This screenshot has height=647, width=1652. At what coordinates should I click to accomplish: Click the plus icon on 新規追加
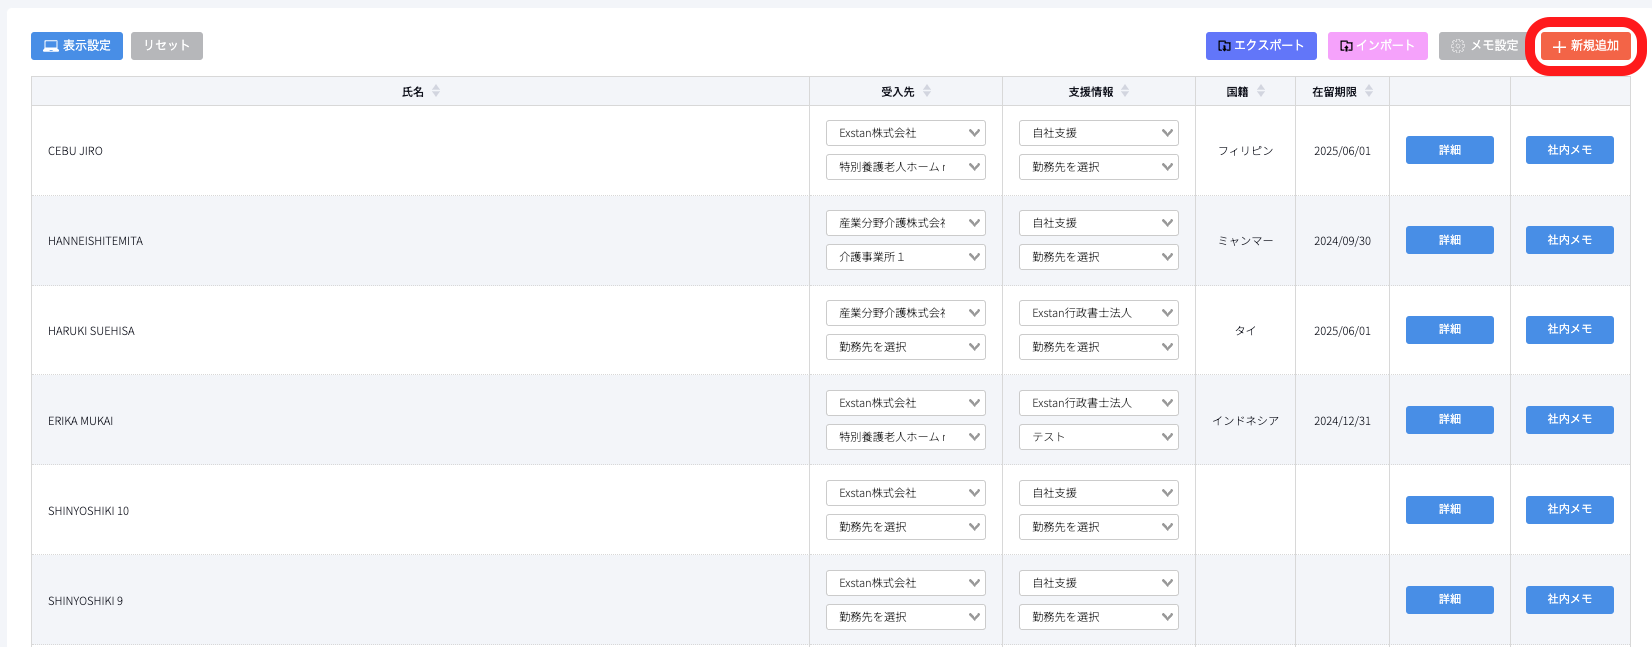pos(1559,46)
